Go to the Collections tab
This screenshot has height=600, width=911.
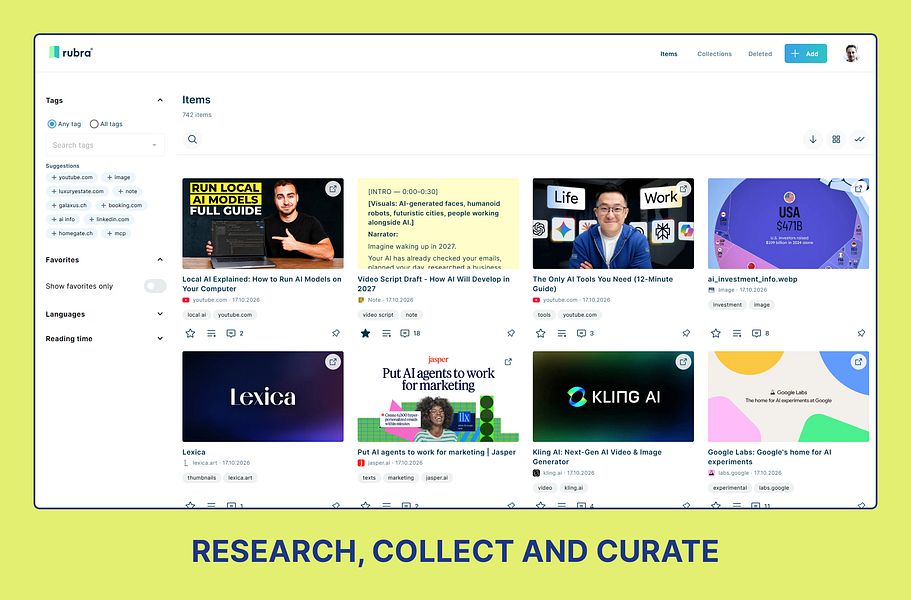(715, 53)
